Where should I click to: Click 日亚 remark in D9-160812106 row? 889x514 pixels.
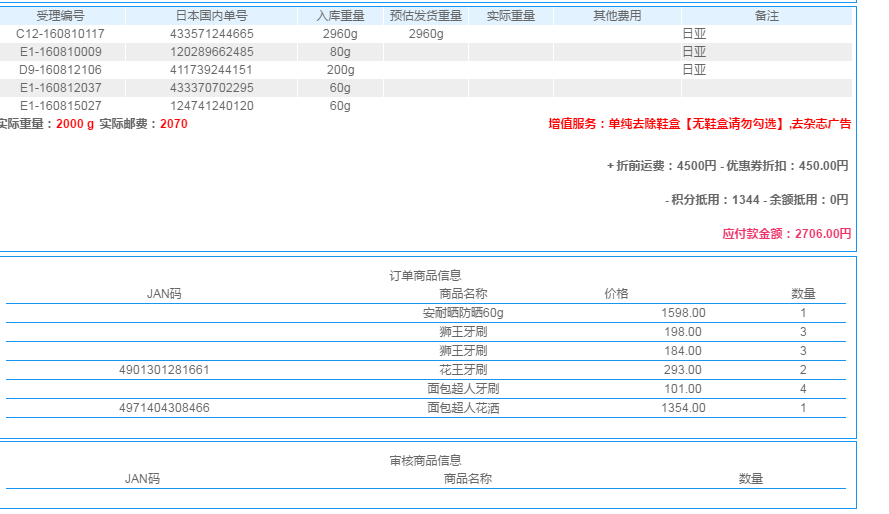click(695, 70)
